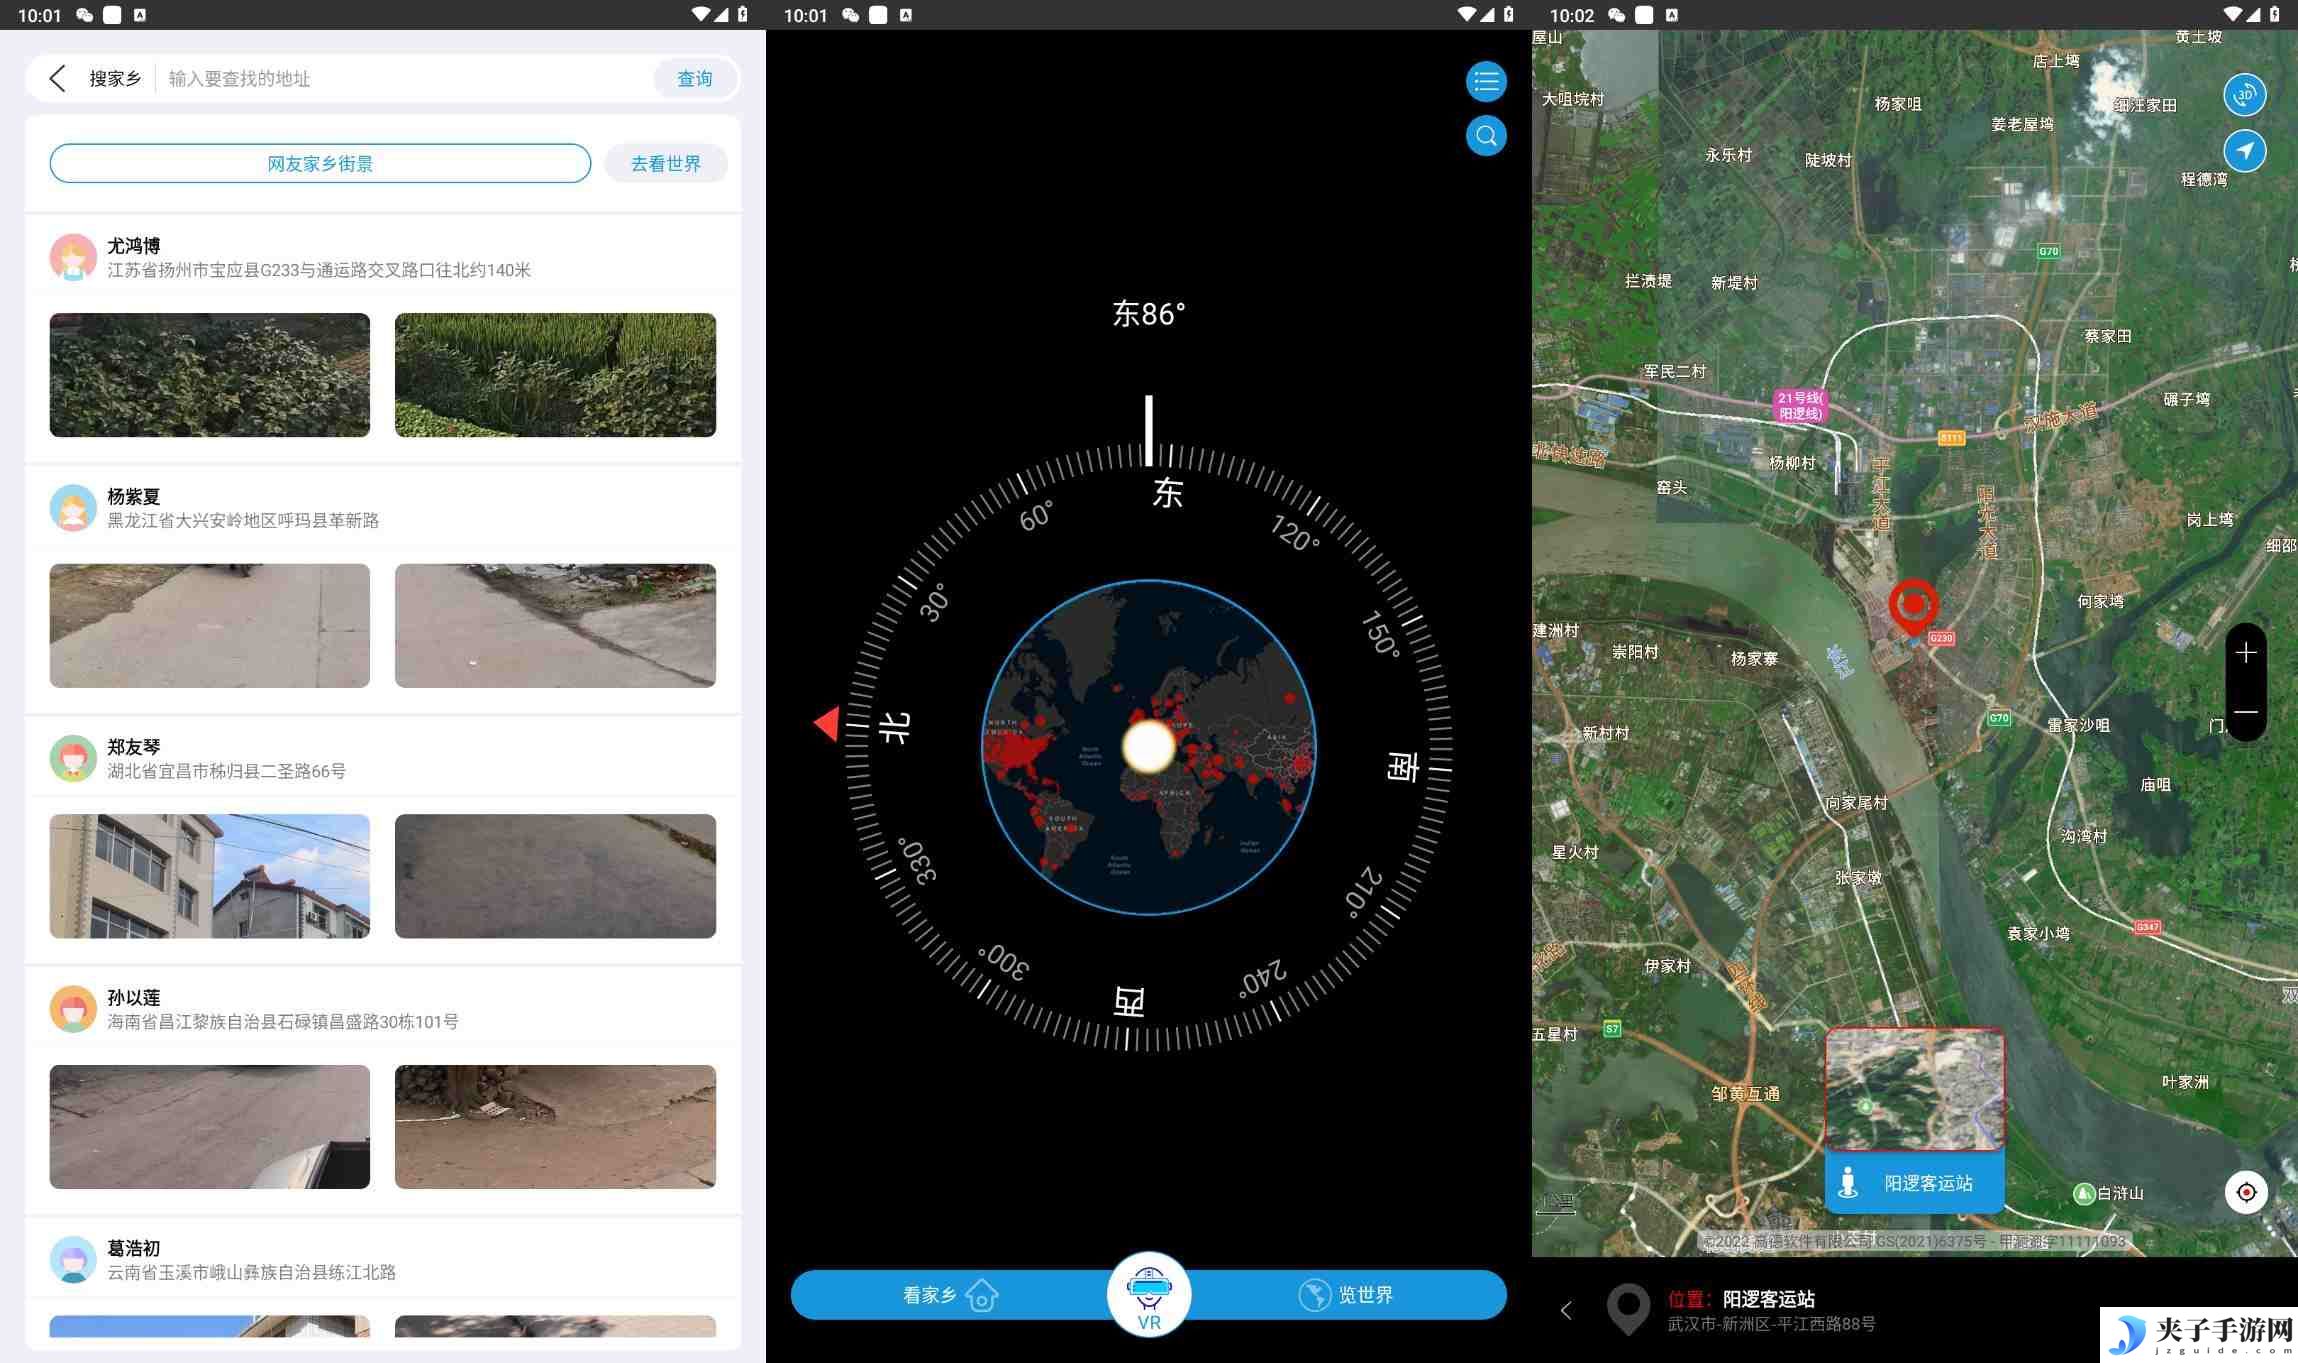The image size is (2298, 1363).
Task: Open 孙以莲's avatar
Action: click(x=73, y=1009)
